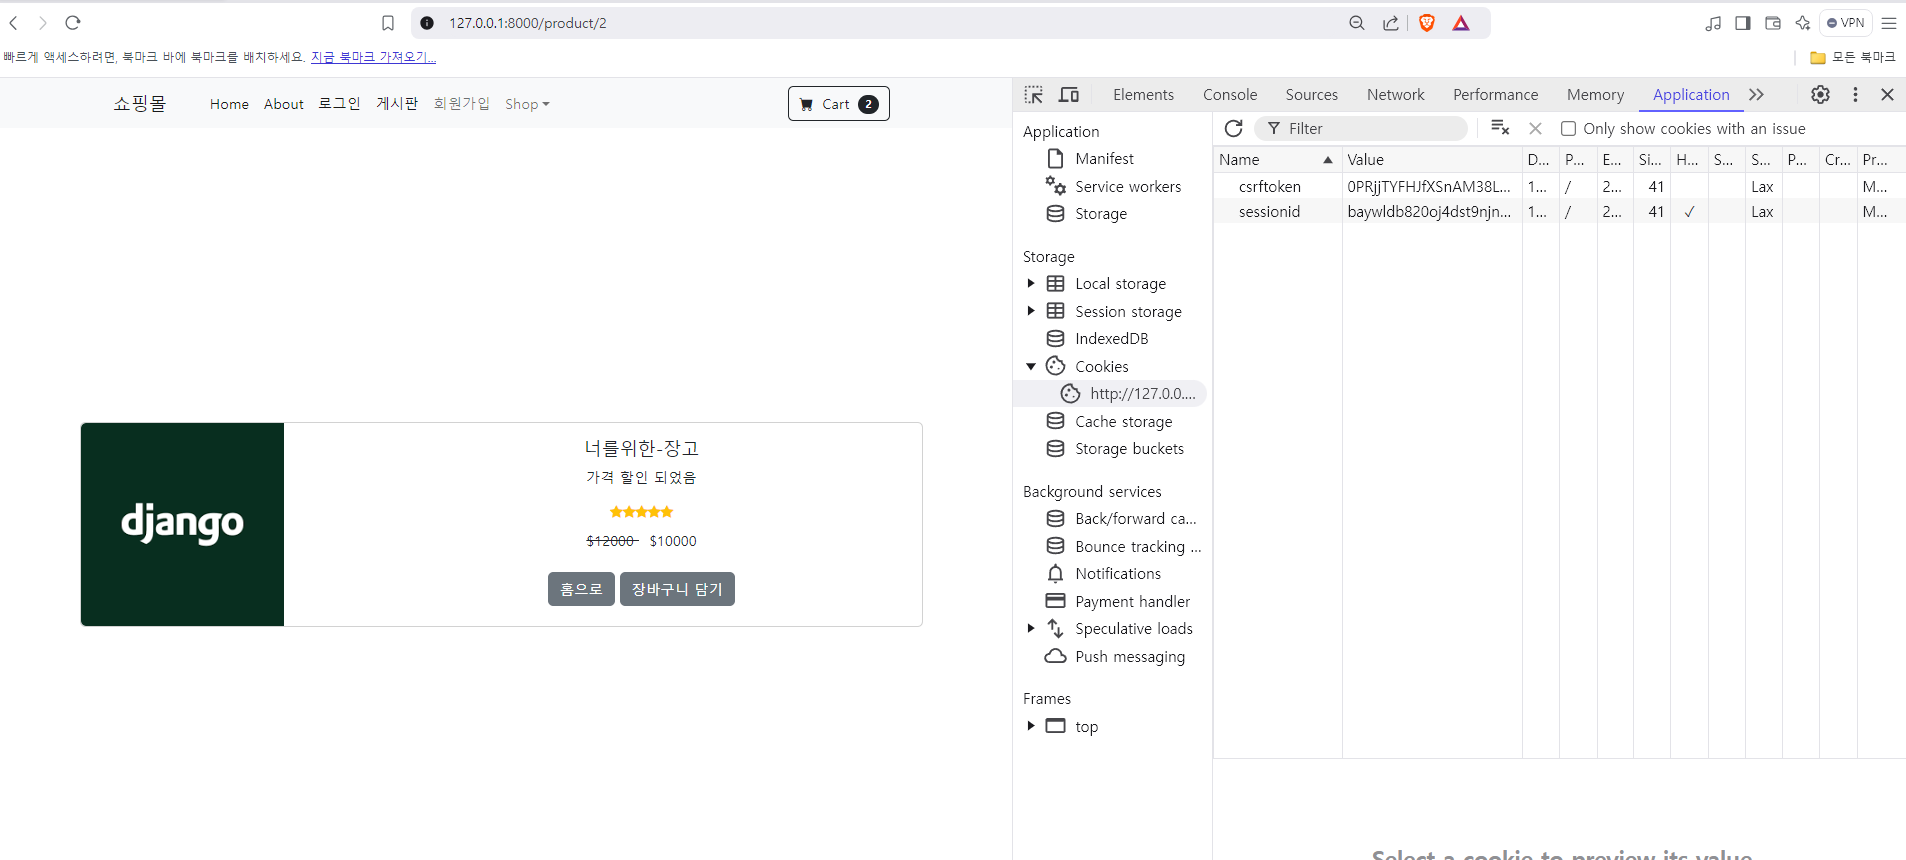Screen dimensions: 1906x860
Task: Select Manifest in Application sidebar
Action: tap(1104, 159)
